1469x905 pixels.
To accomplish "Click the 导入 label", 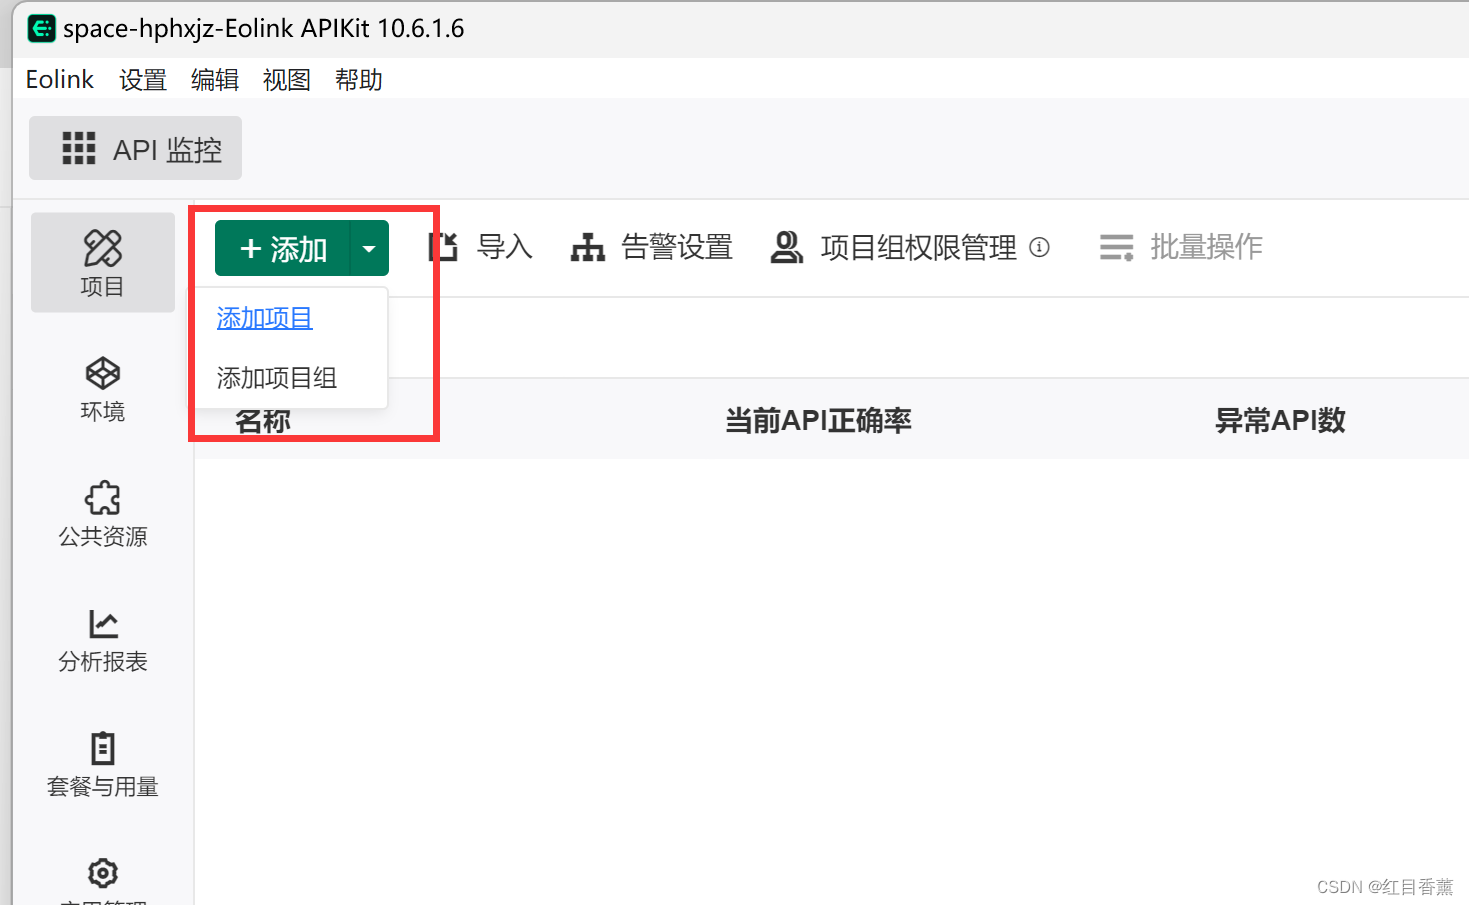I will [x=505, y=247].
